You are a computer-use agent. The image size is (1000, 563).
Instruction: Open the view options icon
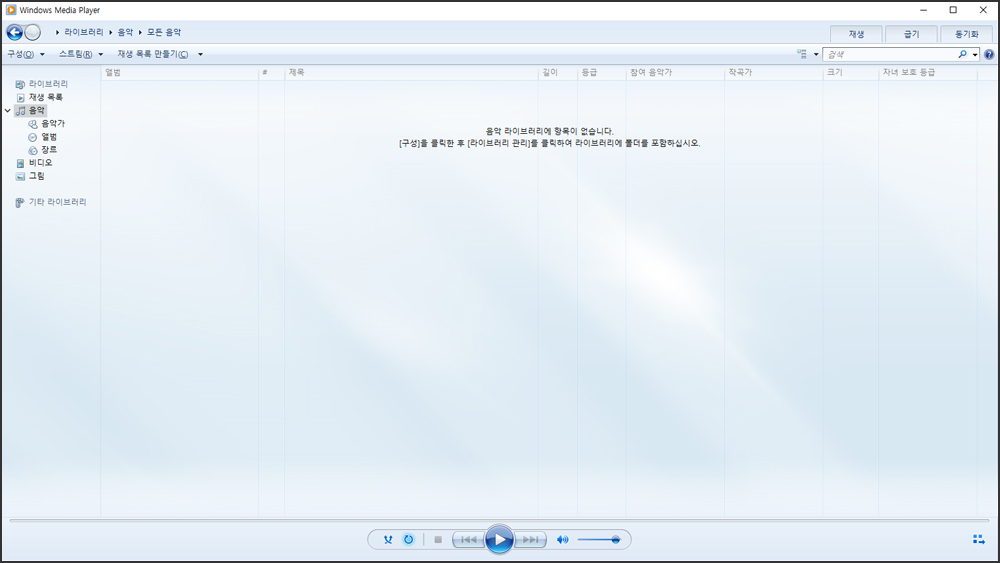tap(802, 54)
